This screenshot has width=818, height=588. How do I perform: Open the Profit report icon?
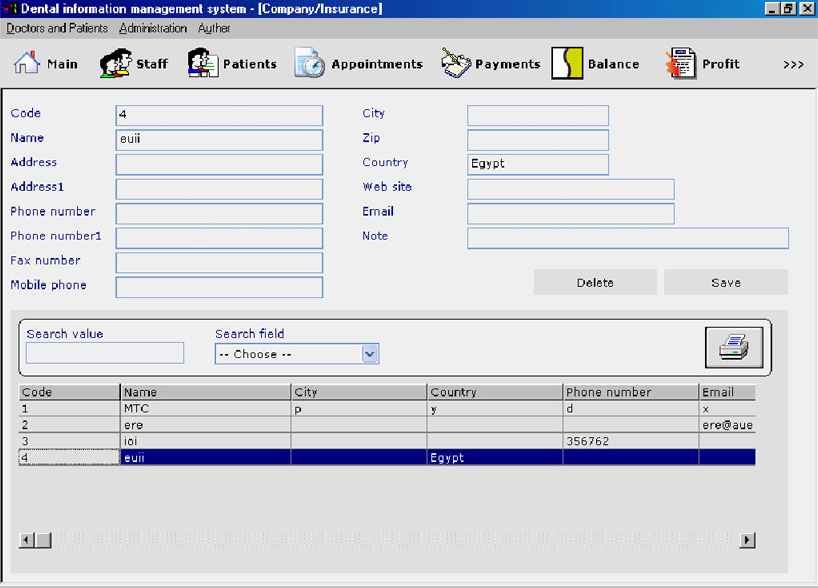point(680,64)
